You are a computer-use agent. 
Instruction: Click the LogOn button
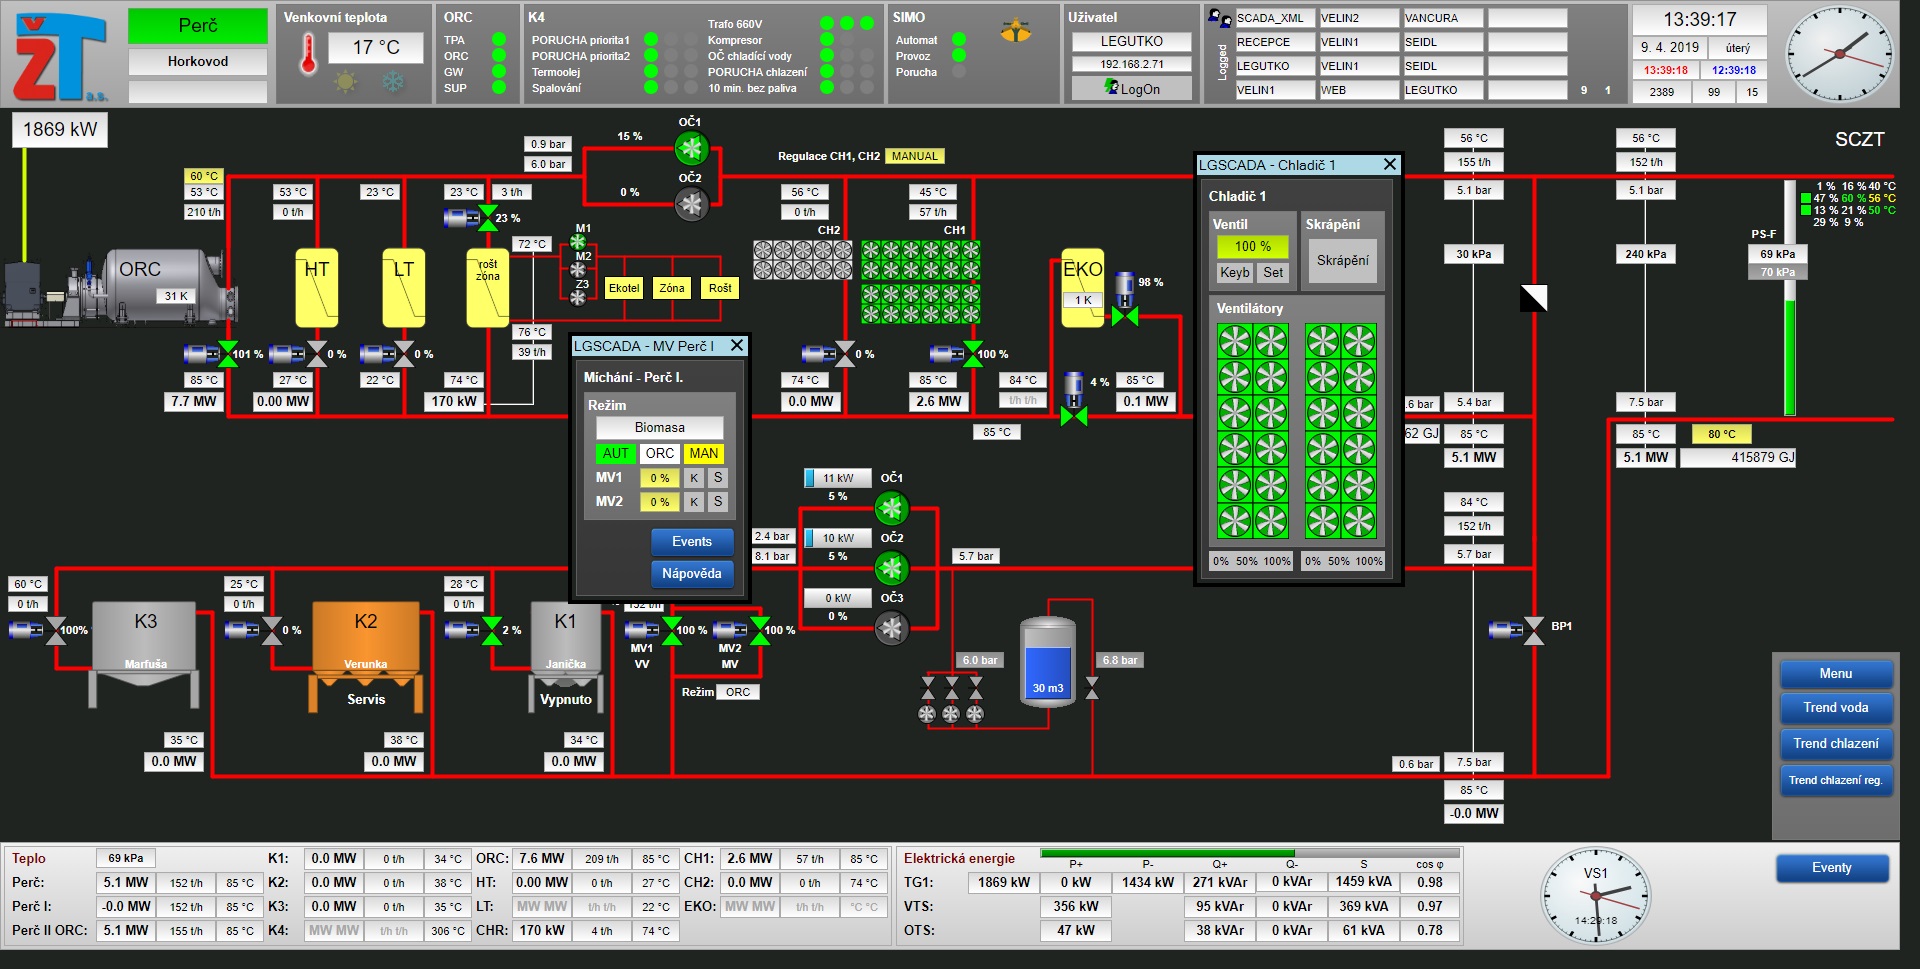pos(1132,89)
